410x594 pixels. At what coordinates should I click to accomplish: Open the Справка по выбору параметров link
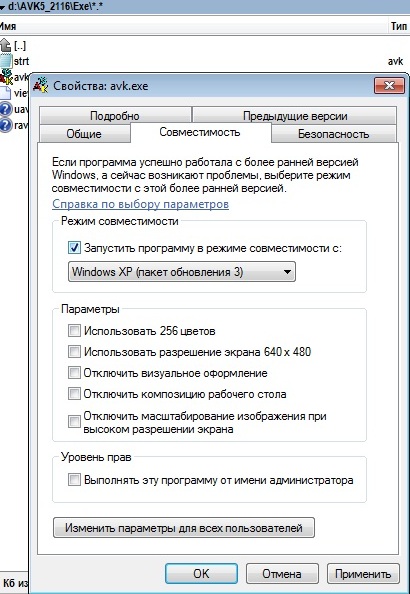point(140,204)
